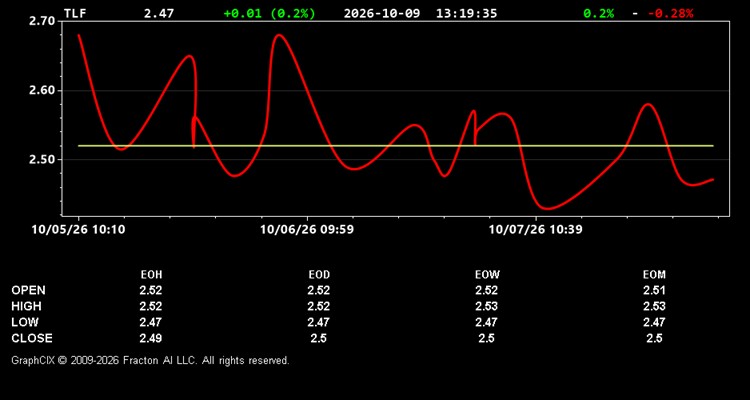Click the LOW value under EOW
The image size is (750, 400).
tap(486, 322)
